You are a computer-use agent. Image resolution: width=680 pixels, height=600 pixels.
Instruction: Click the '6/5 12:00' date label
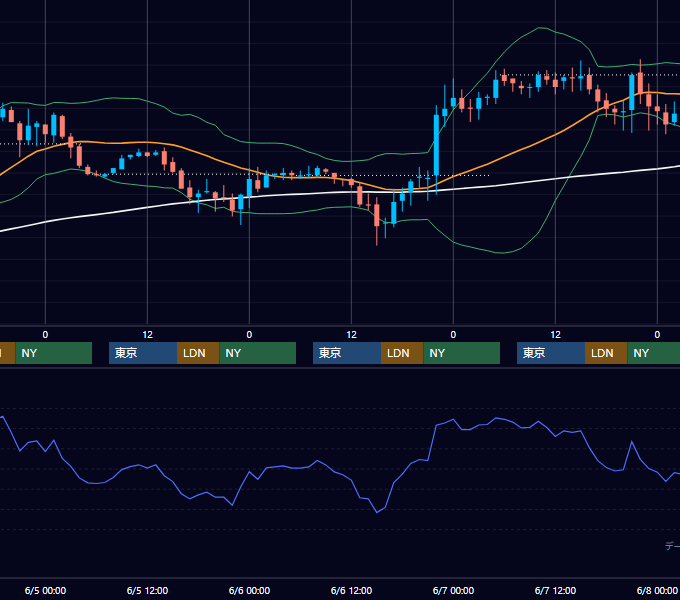pos(147,590)
